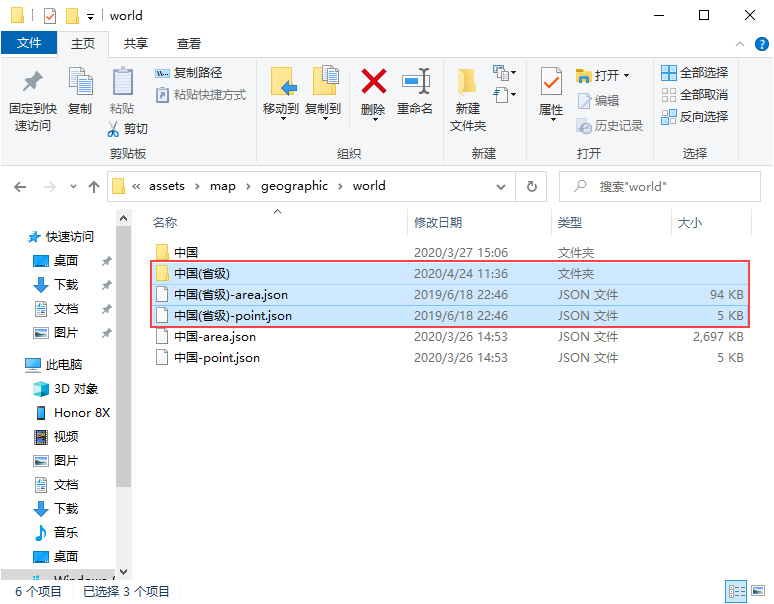
Task: Open 快速访问 in navigation pane
Action: (x=60, y=237)
